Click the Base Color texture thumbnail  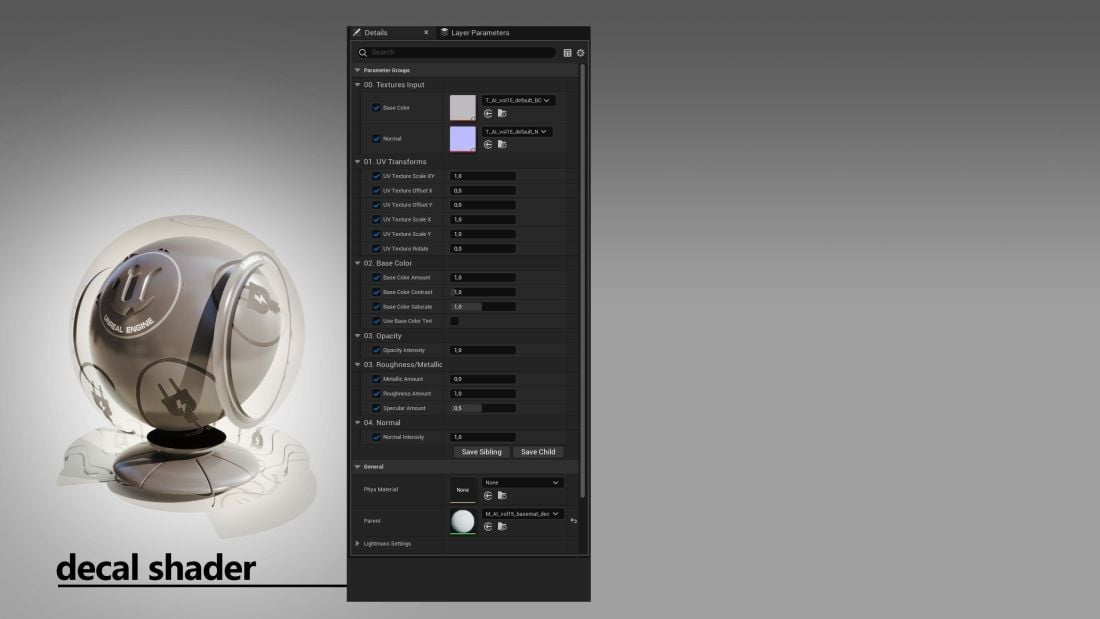[x=462, y=107]
